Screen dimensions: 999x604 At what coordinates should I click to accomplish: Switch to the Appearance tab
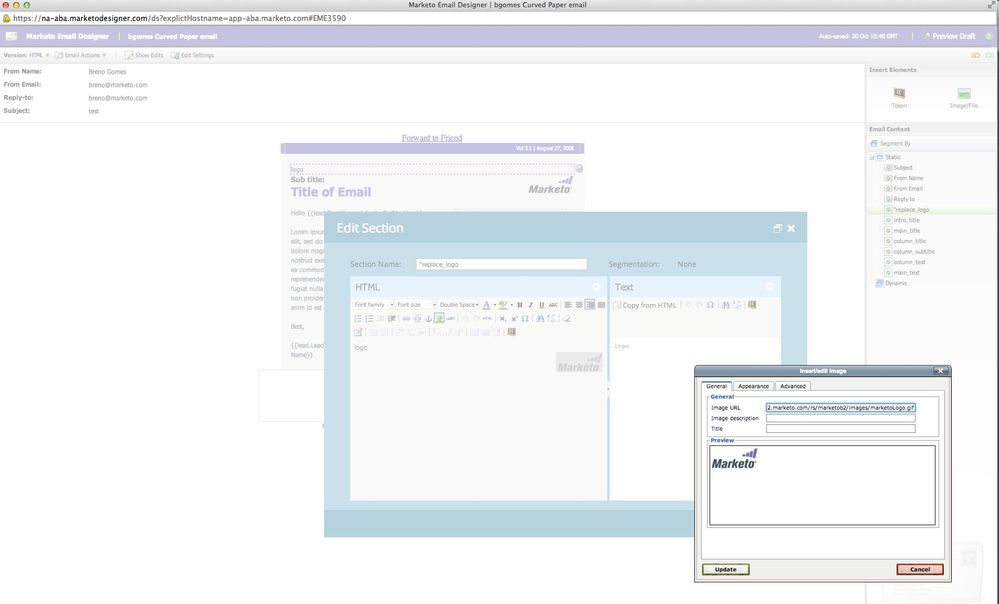(753, 386)
